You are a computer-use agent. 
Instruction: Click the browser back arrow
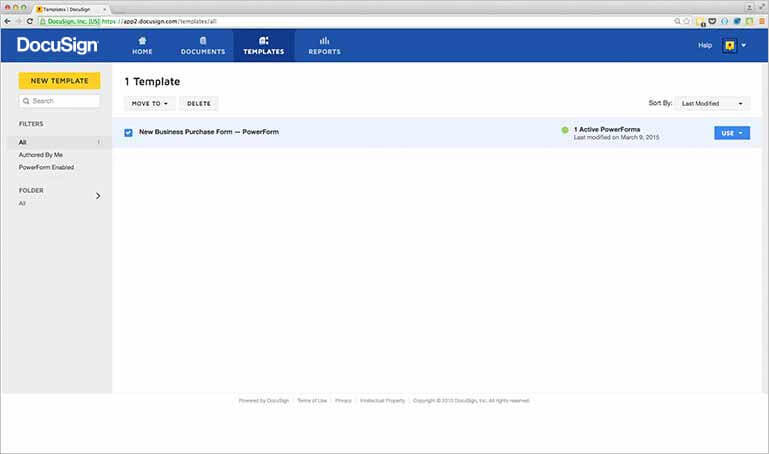[x=7, y=20]
